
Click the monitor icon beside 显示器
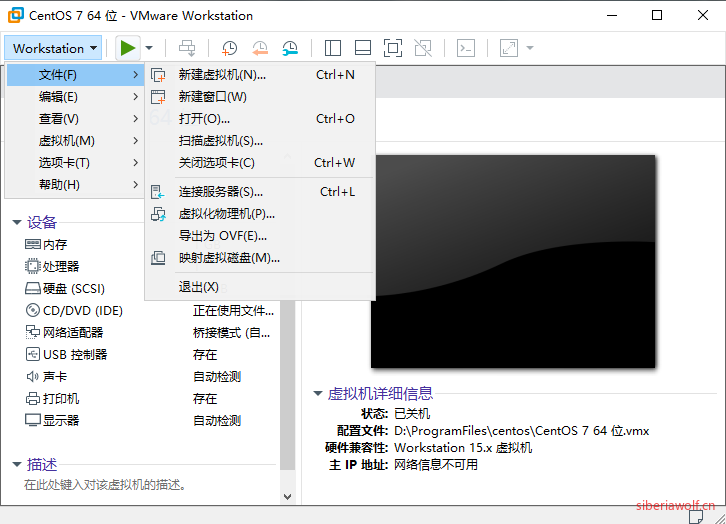(32, 420)
